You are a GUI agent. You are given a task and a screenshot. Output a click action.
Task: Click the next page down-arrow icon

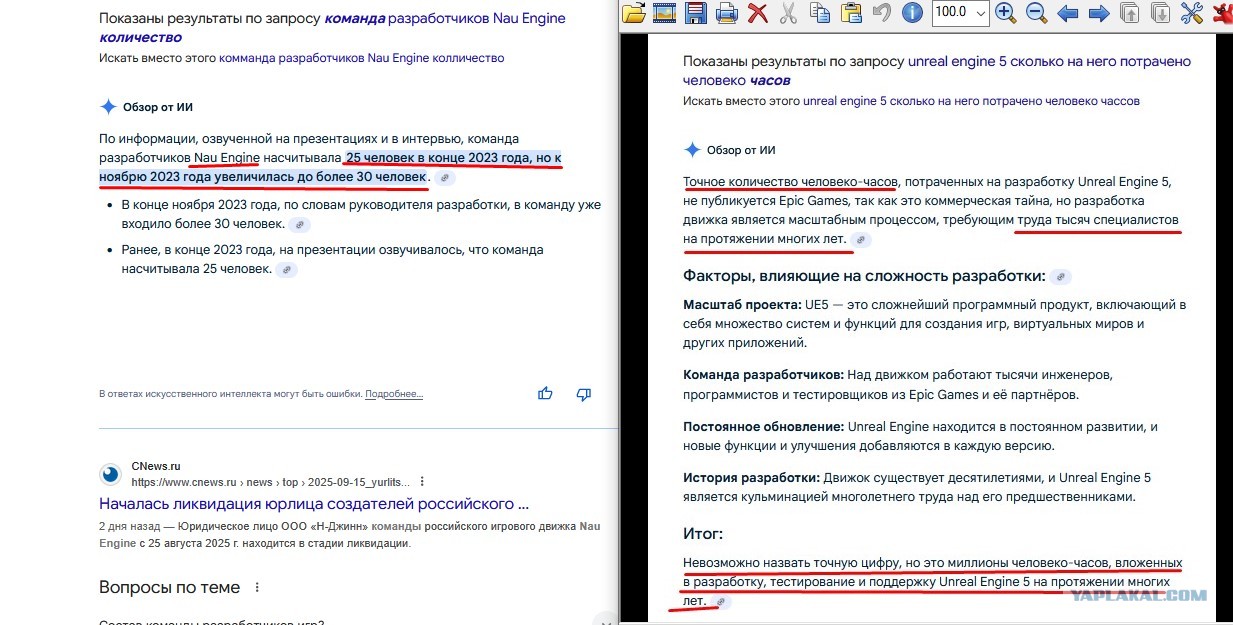(x=1161, y=13)
